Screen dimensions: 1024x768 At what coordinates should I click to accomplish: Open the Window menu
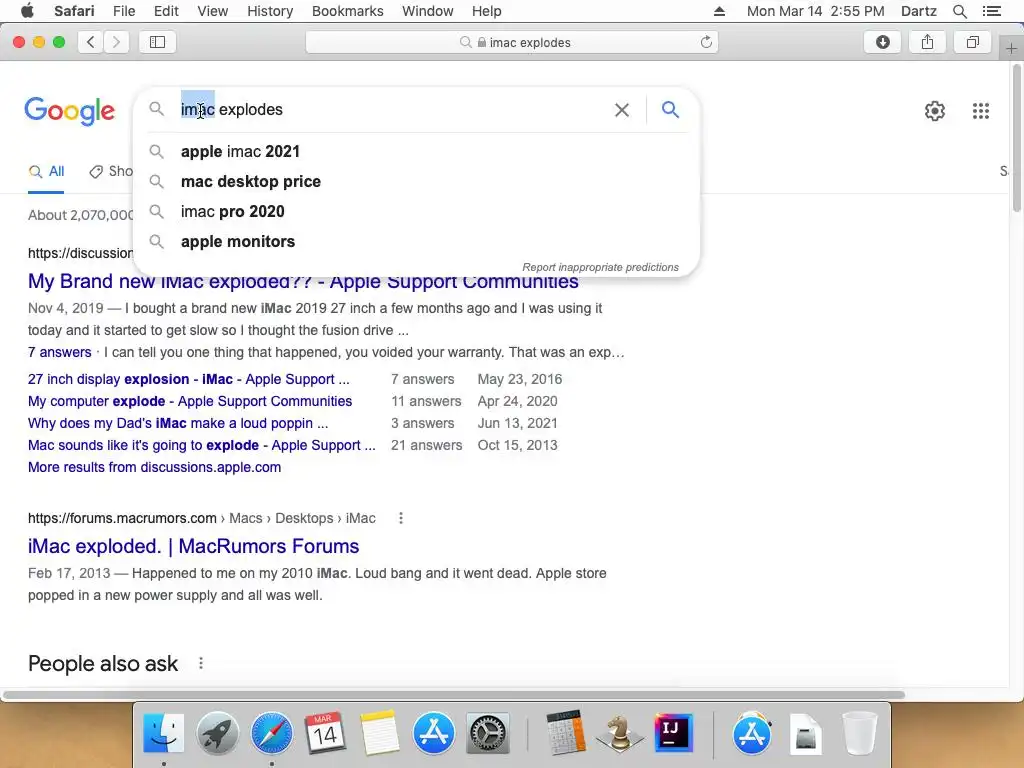(428, 11)
